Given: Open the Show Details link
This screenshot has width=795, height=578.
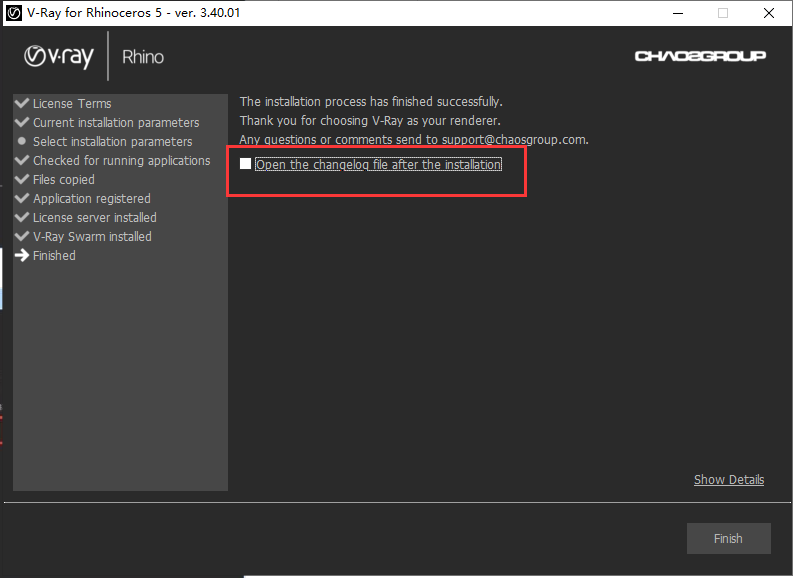Looking at the screenshot, I should [x=729, y=480].
